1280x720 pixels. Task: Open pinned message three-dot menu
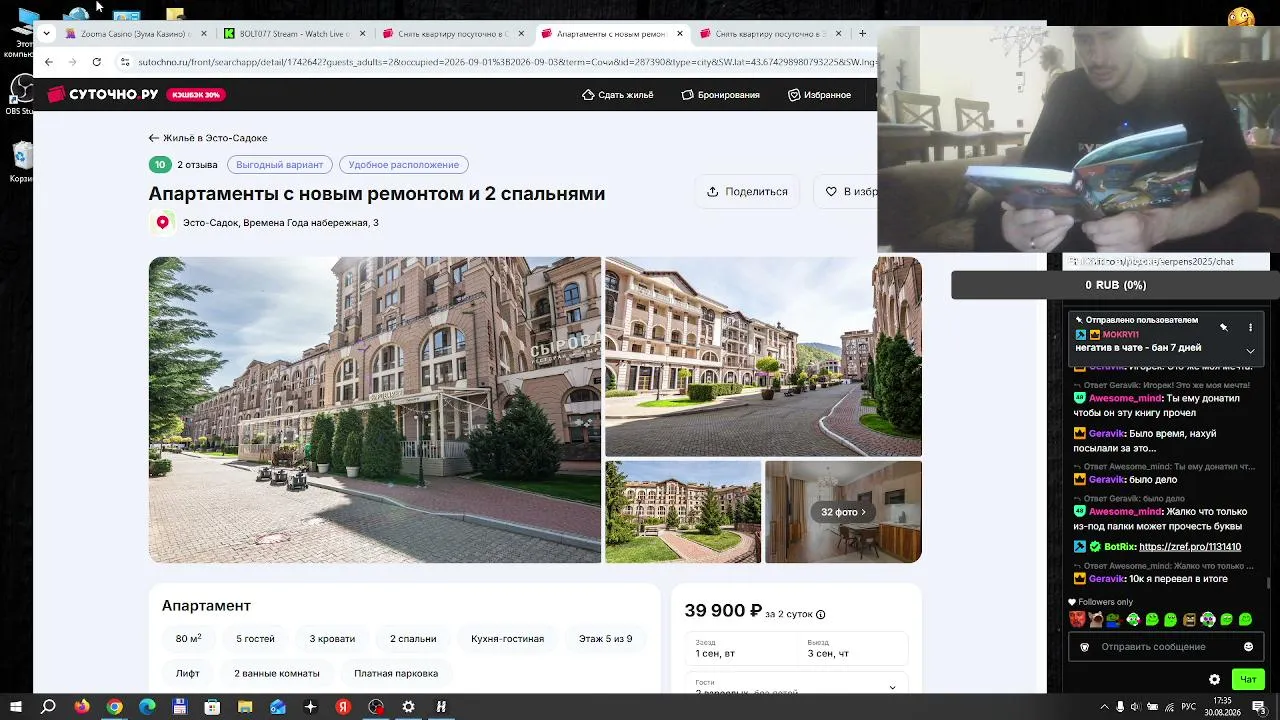[x=1250, y=328]
